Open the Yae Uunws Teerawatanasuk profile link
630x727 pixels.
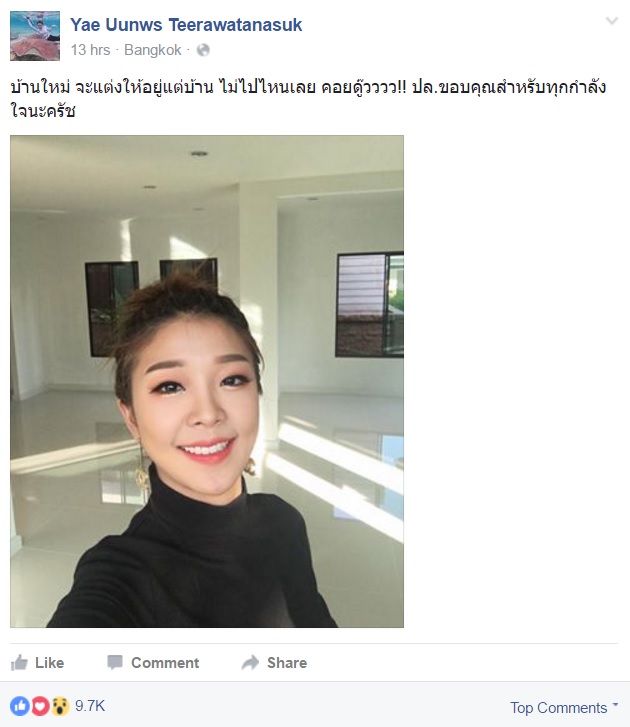tap(186, 25)
